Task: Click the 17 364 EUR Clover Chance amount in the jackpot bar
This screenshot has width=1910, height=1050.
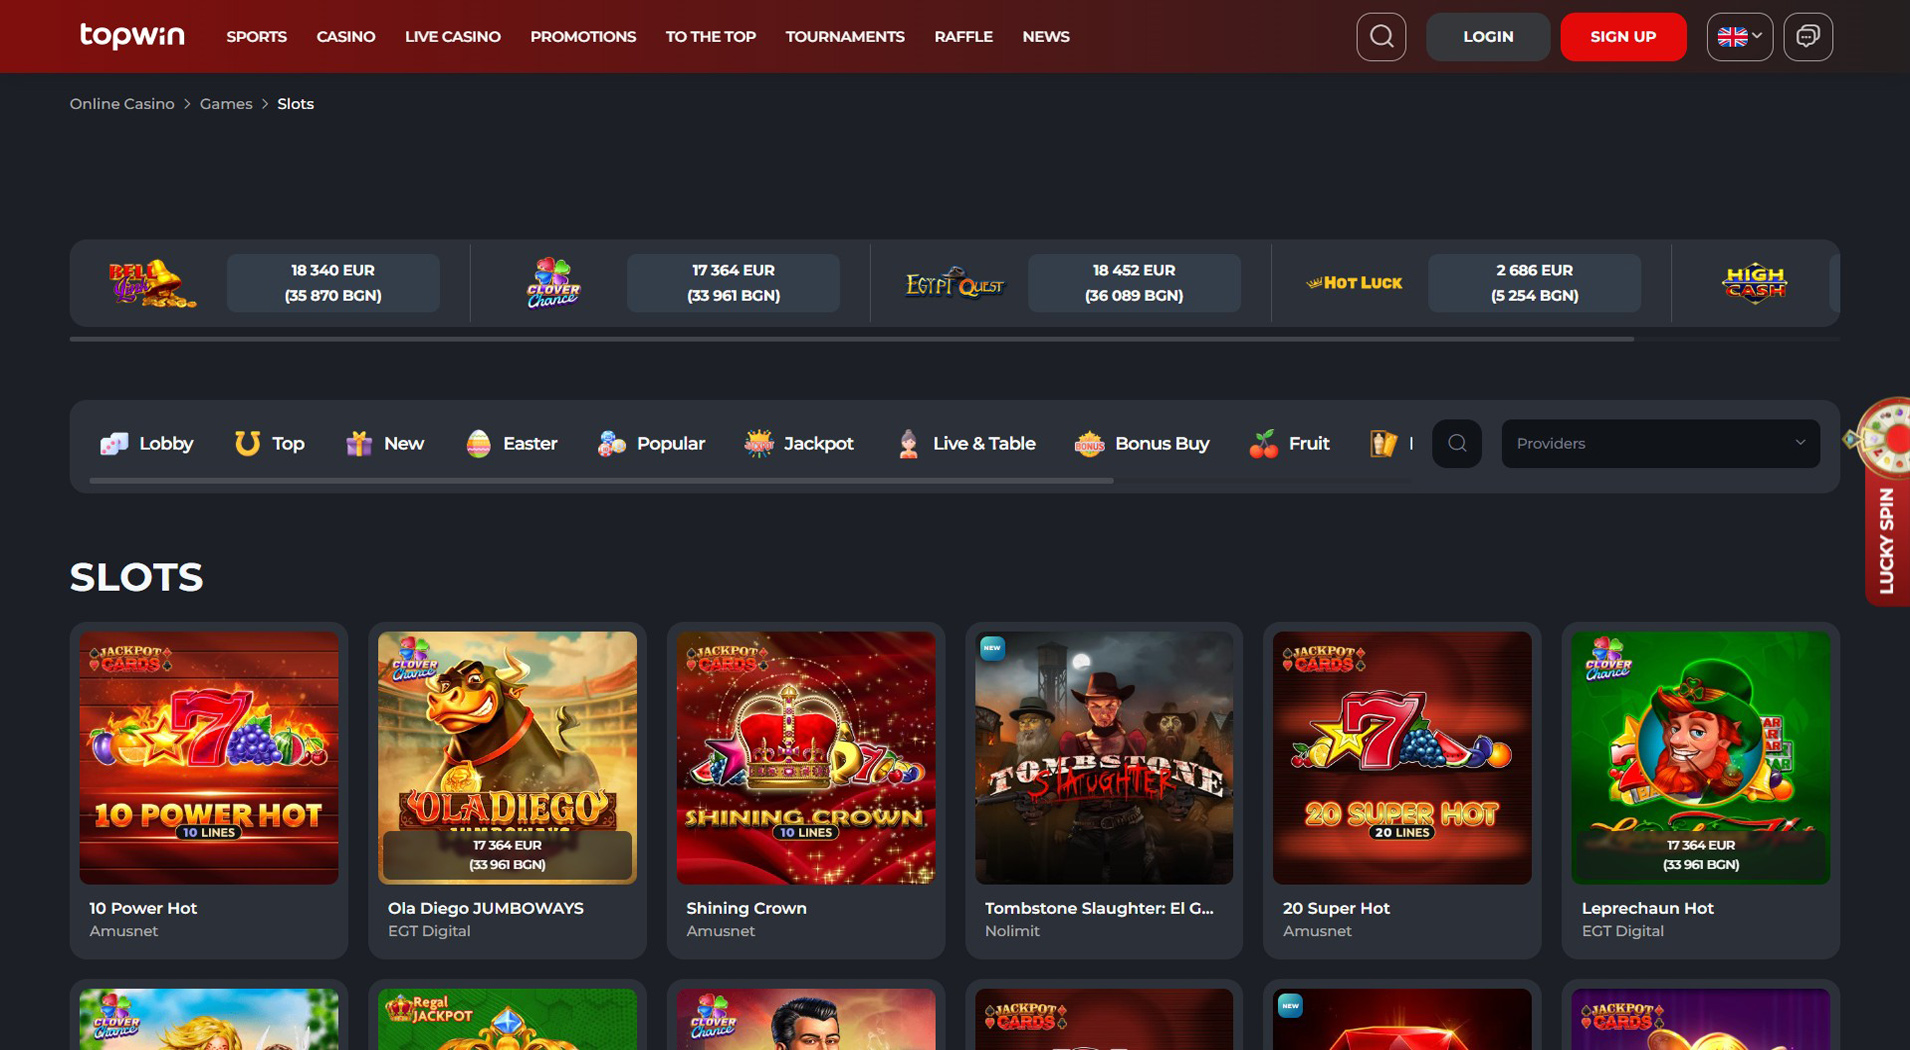Action: click(733, 283)
